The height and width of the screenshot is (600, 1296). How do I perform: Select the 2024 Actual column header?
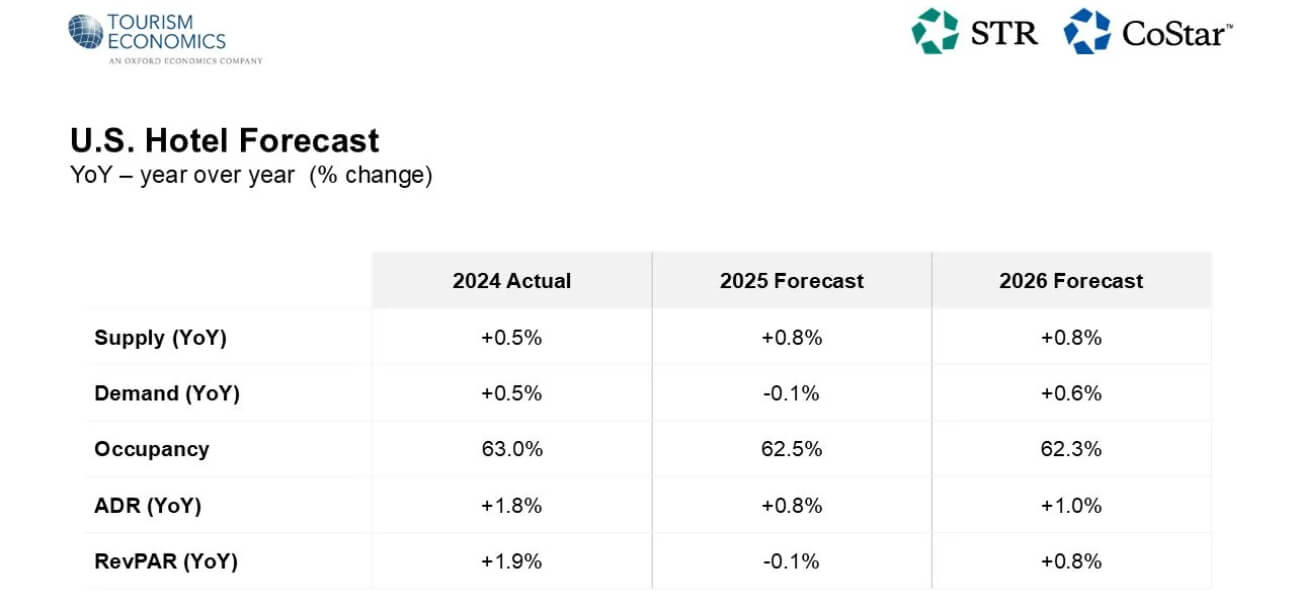coord(512,281)
